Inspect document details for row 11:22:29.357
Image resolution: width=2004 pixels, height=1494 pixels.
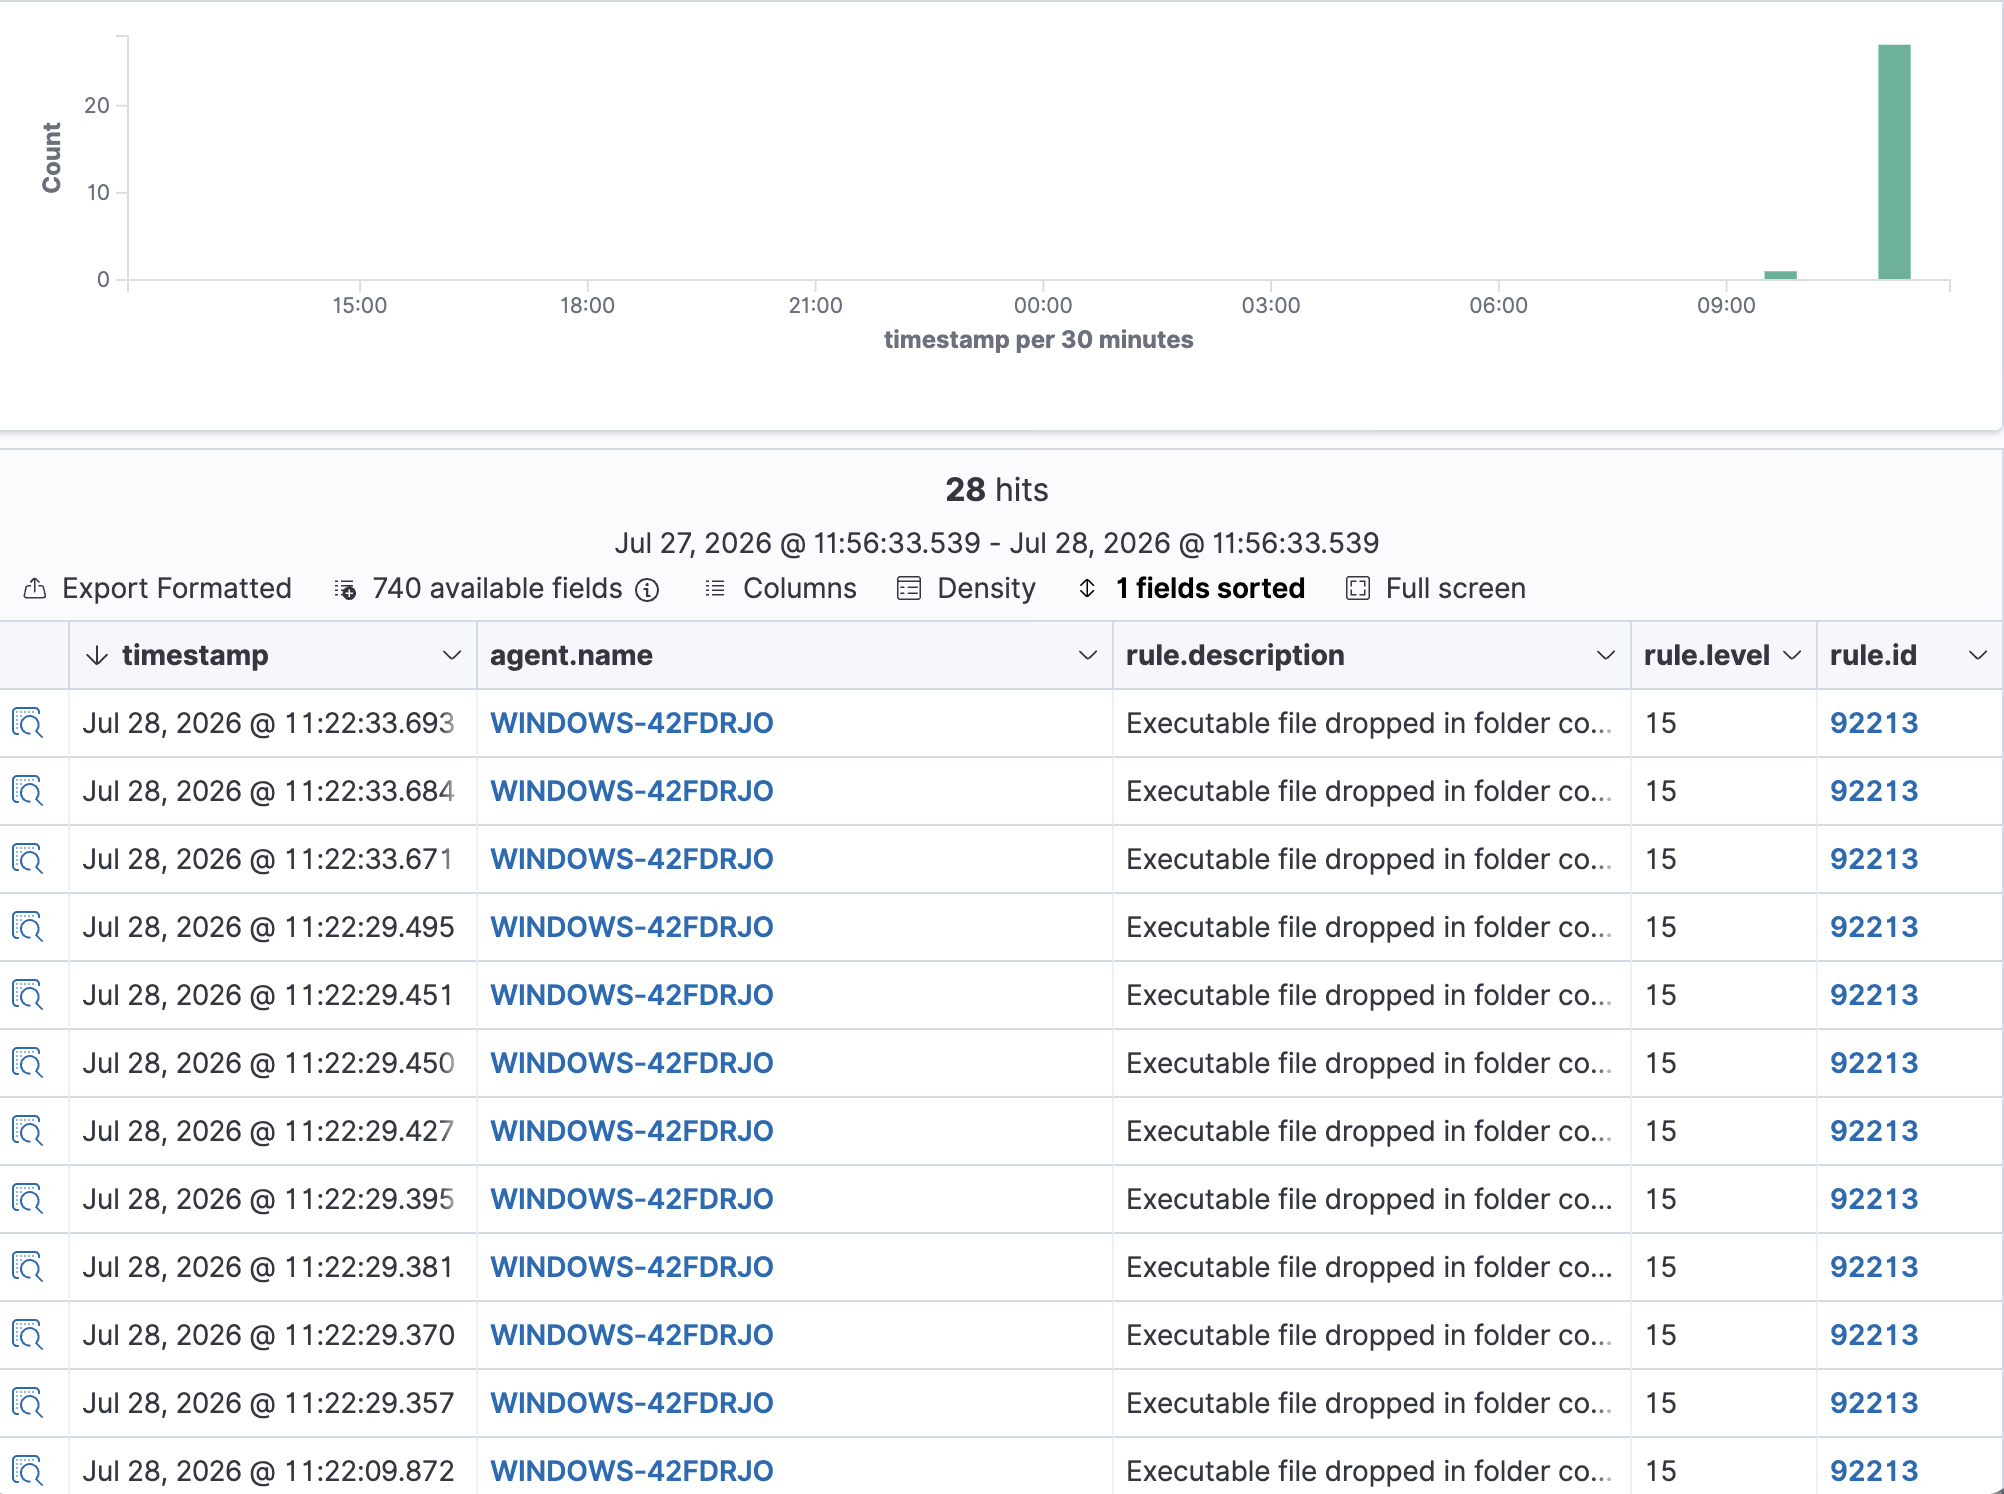coord(27,1403)
